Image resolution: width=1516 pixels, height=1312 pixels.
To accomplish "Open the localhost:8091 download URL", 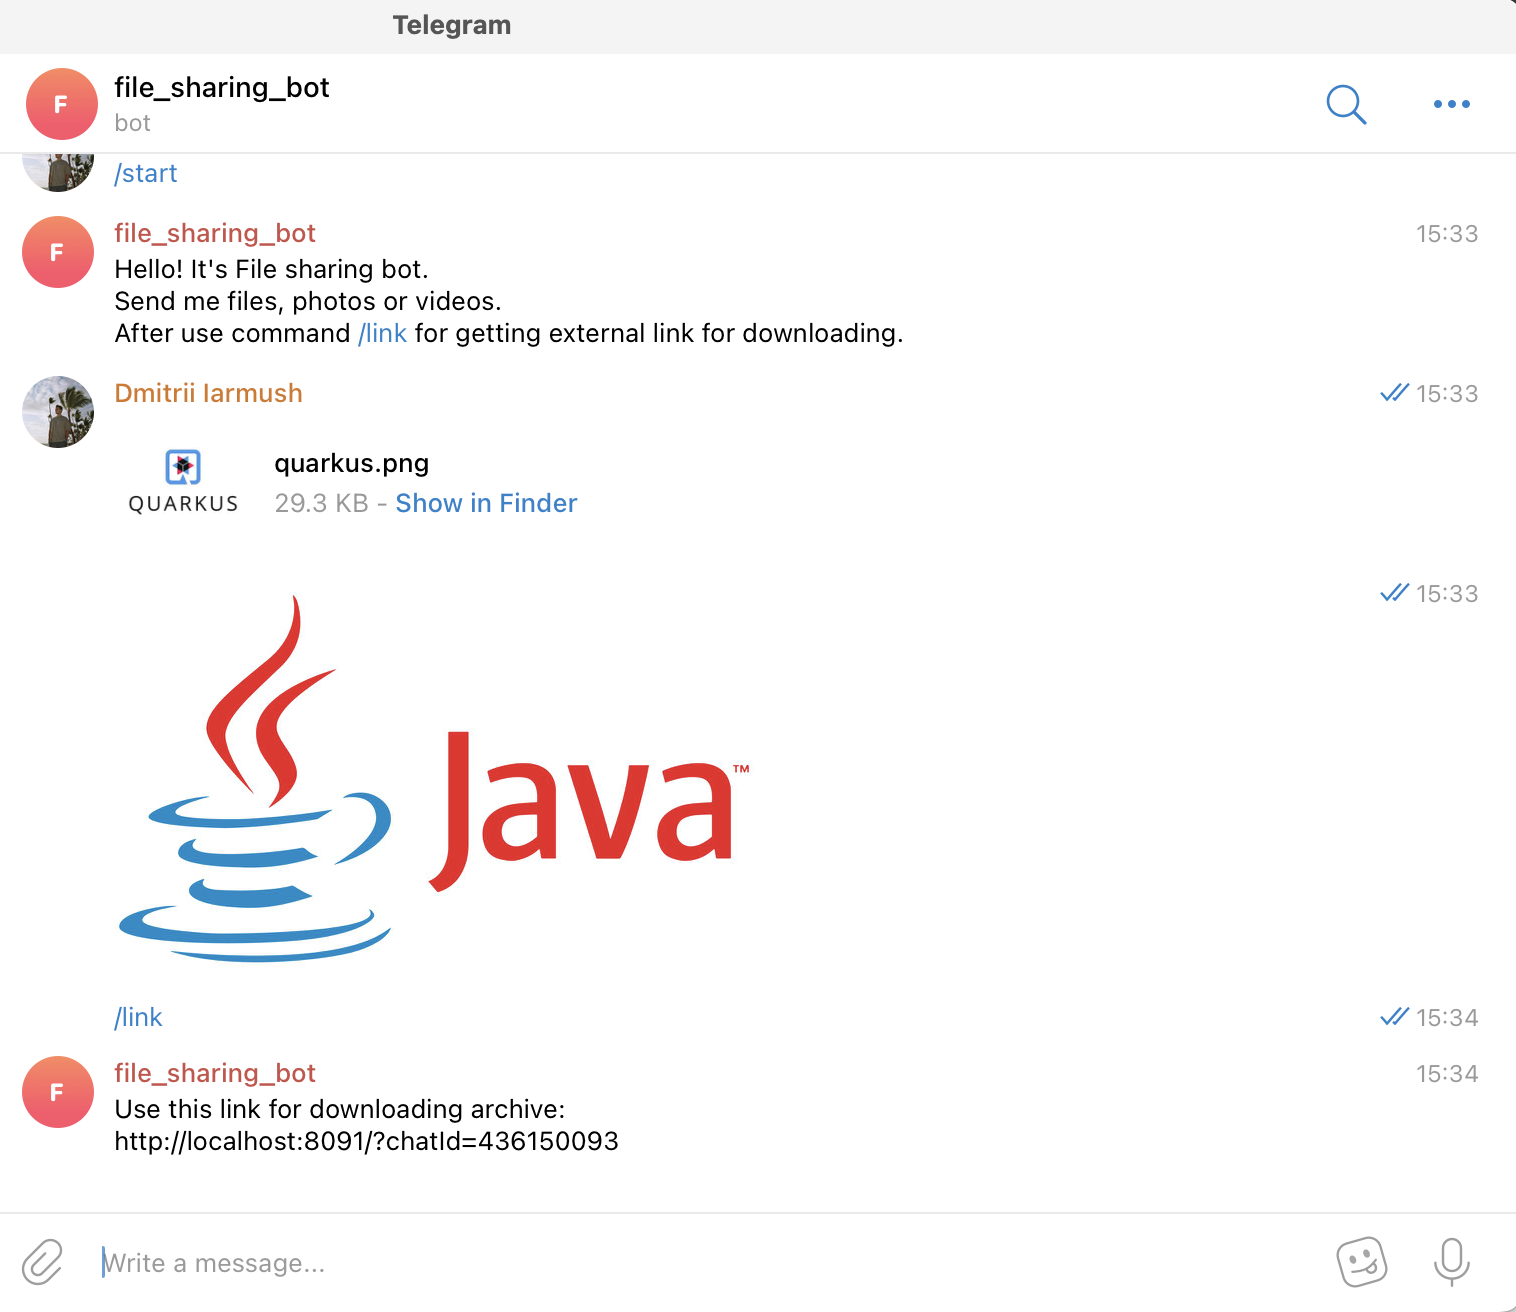I will tap(366, 1141).
